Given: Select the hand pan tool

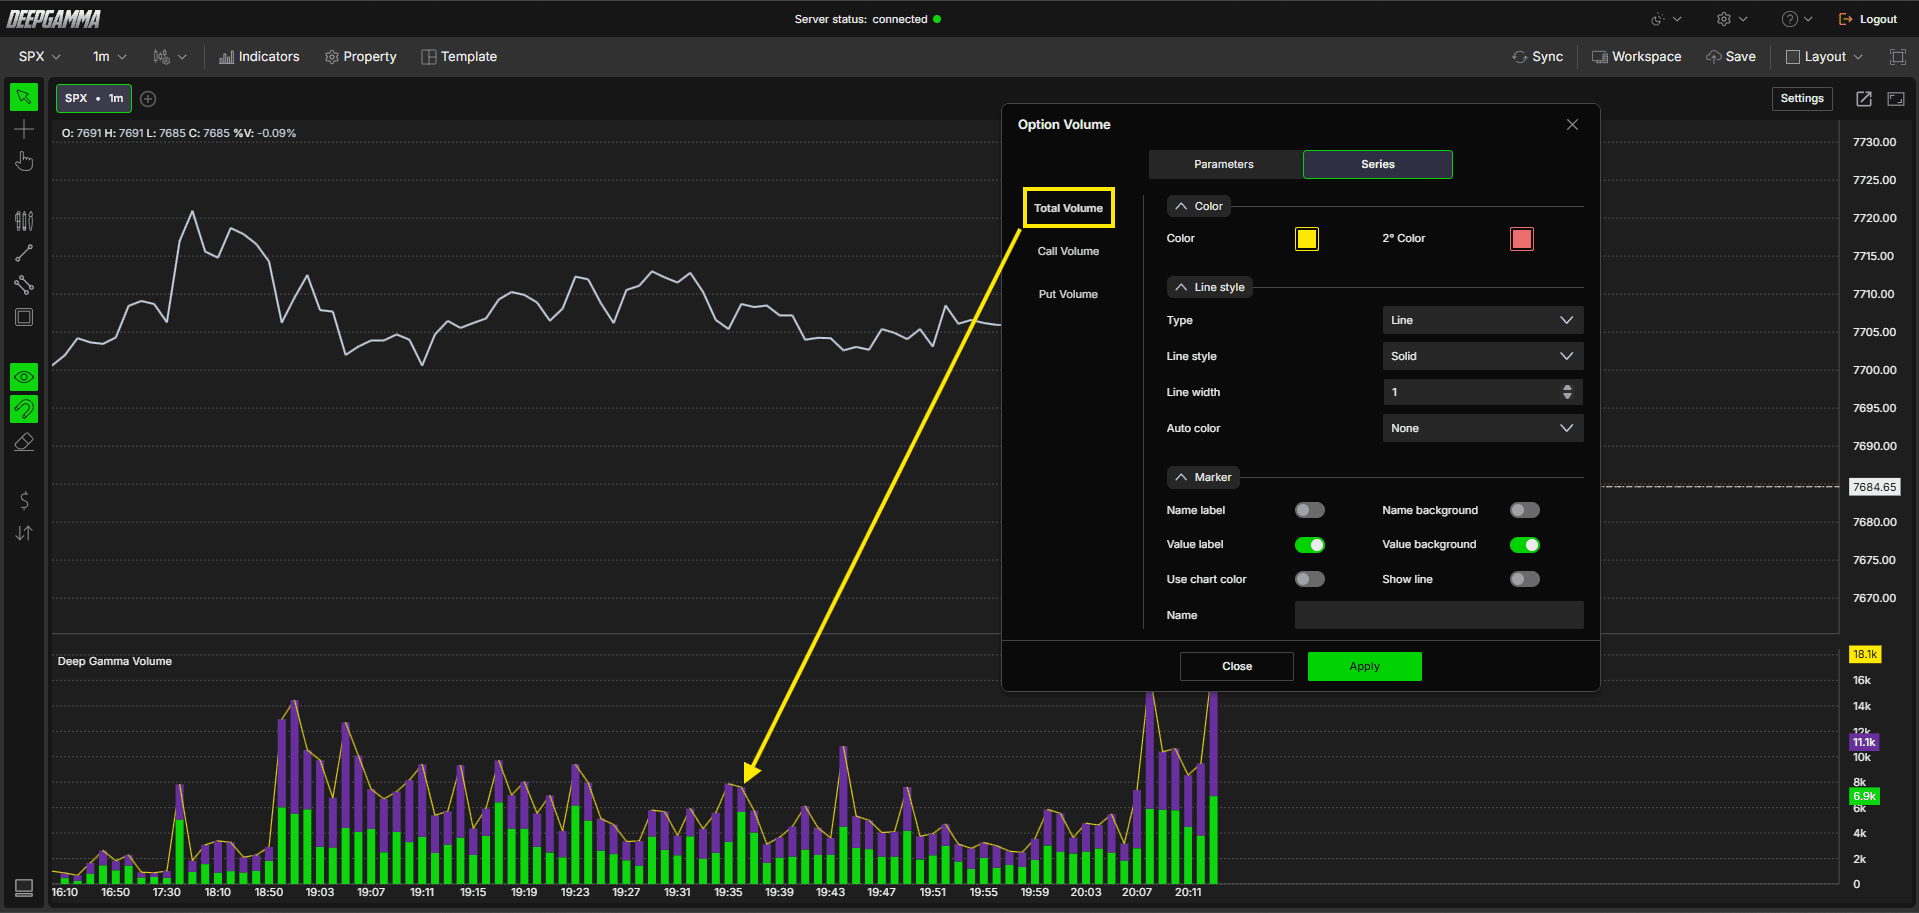Looking at the screenshot, I should [24, 161].
